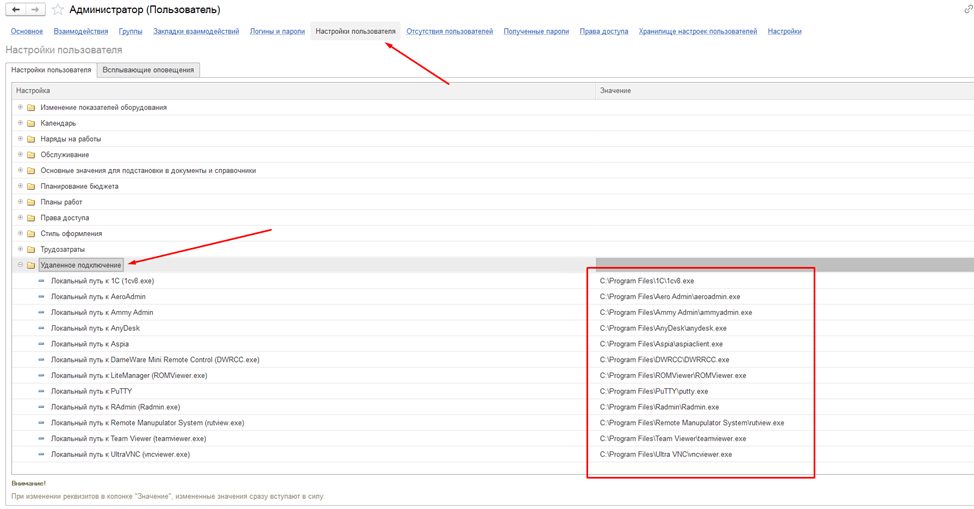Click the back arrow navigation button
Image resolution: width=974 pixels, height=509 pixels.
click(16, 10)
